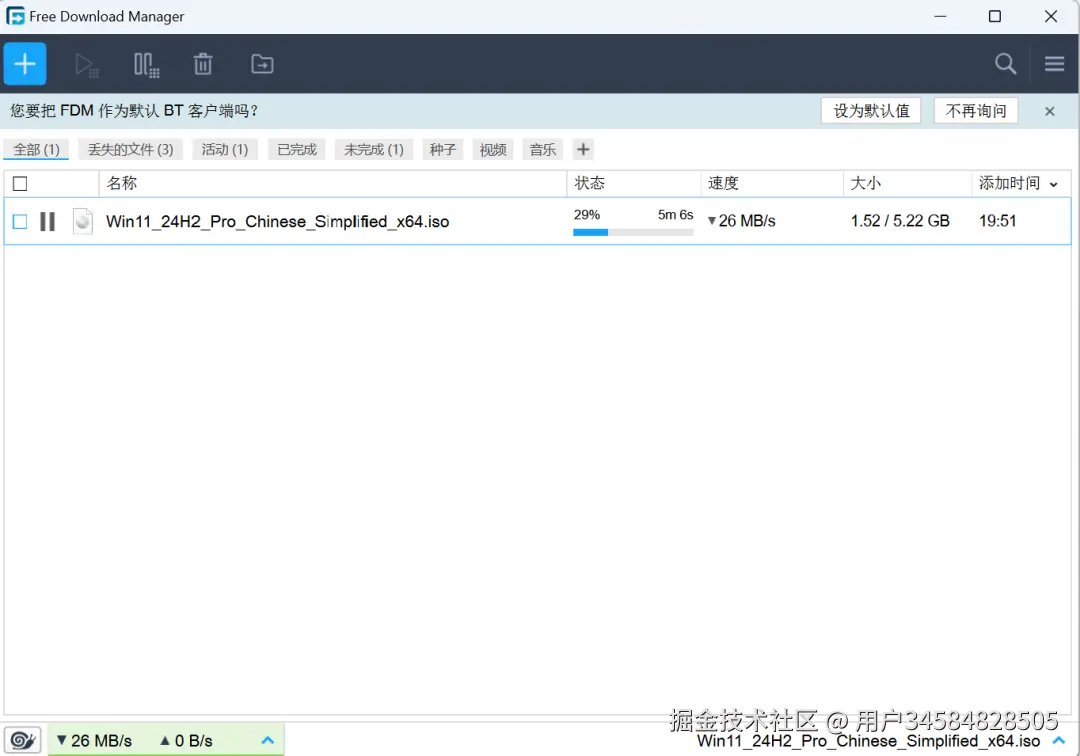Click the trash delete icon in toolbar
The height and width of the screenshot is (756, 1080).
coord(202,64)
